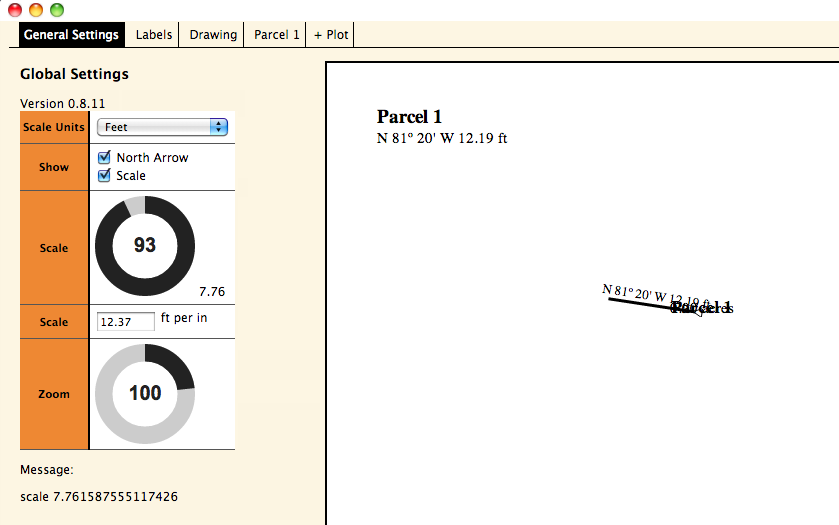Click the yellow minimize window button
The image size is (839, 525).
point(36,10)
